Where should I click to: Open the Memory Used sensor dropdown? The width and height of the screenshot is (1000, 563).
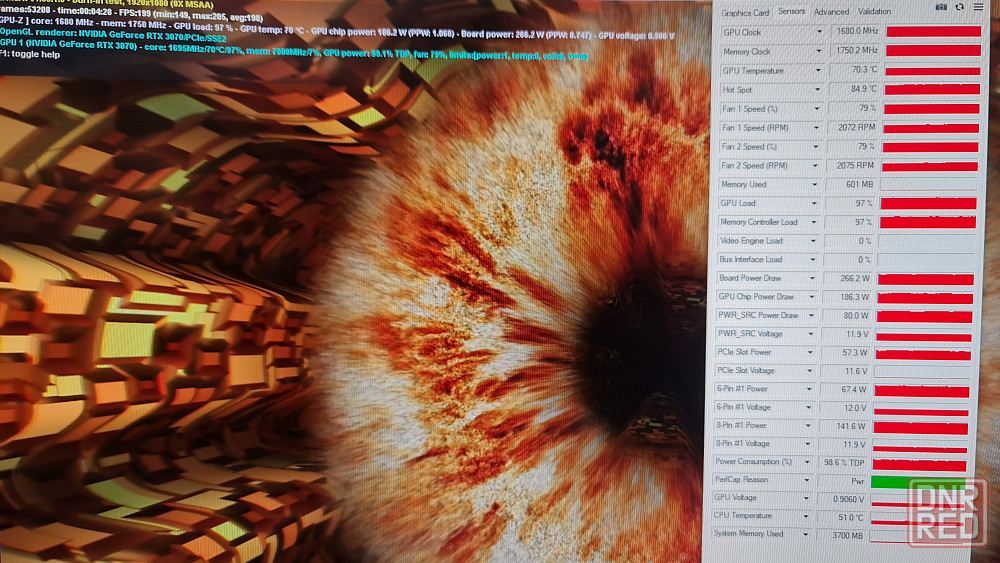click(x=814, y=184)
